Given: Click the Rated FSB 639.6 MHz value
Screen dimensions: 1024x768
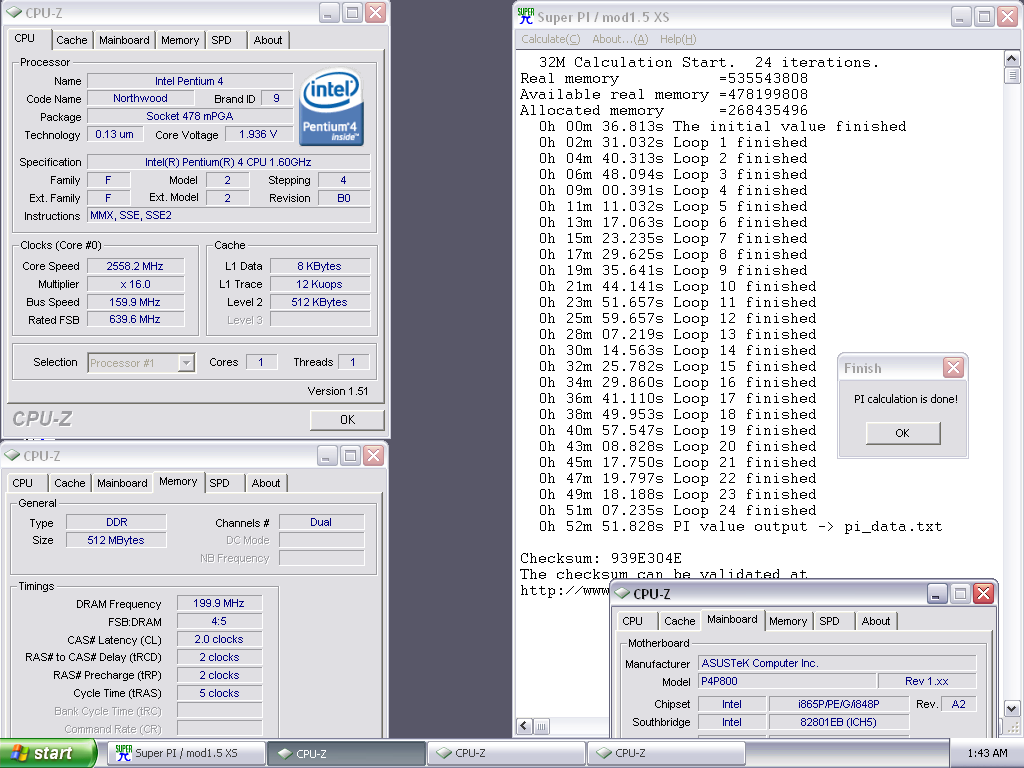Looking at the screenshot, I should tap(135, 319).
